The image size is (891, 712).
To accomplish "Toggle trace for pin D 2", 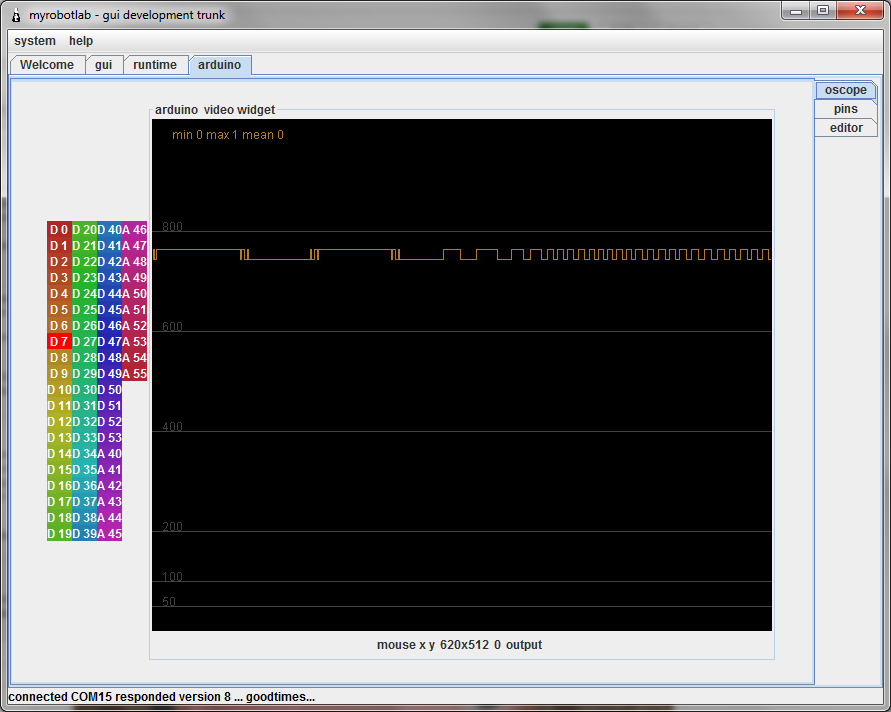I will [59, 261].
